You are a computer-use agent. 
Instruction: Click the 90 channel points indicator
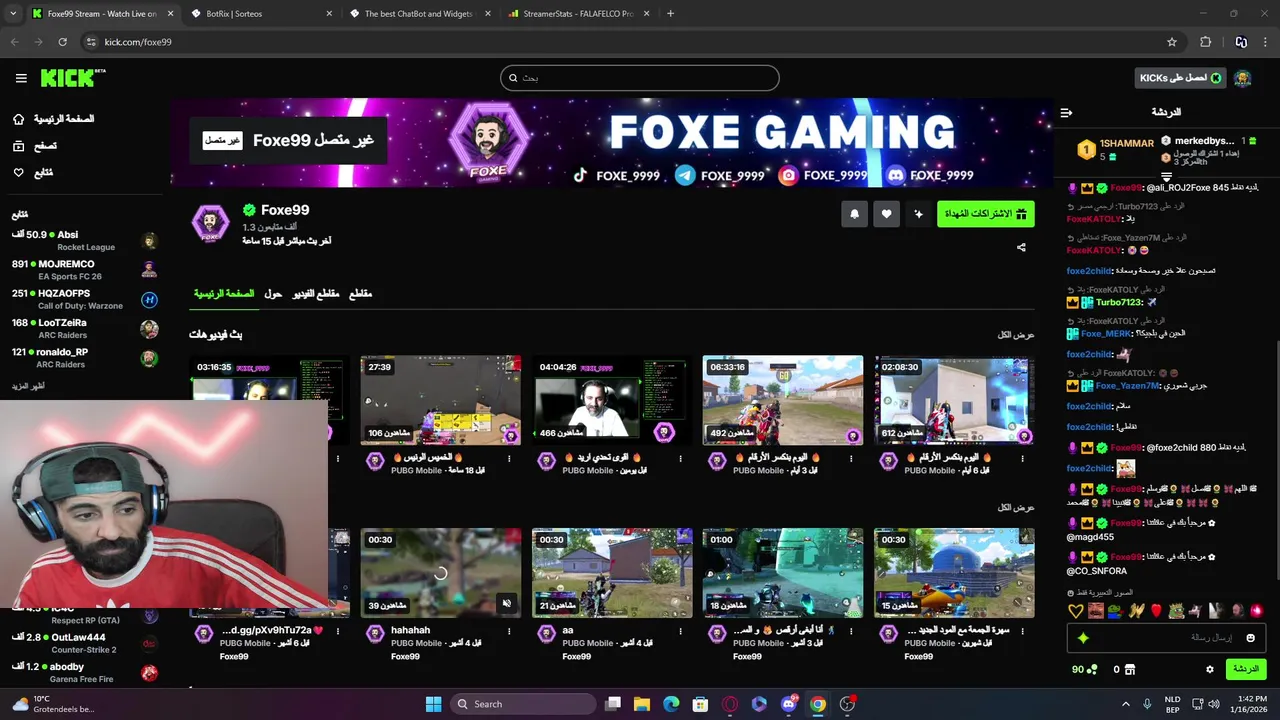coord(1085,669)
